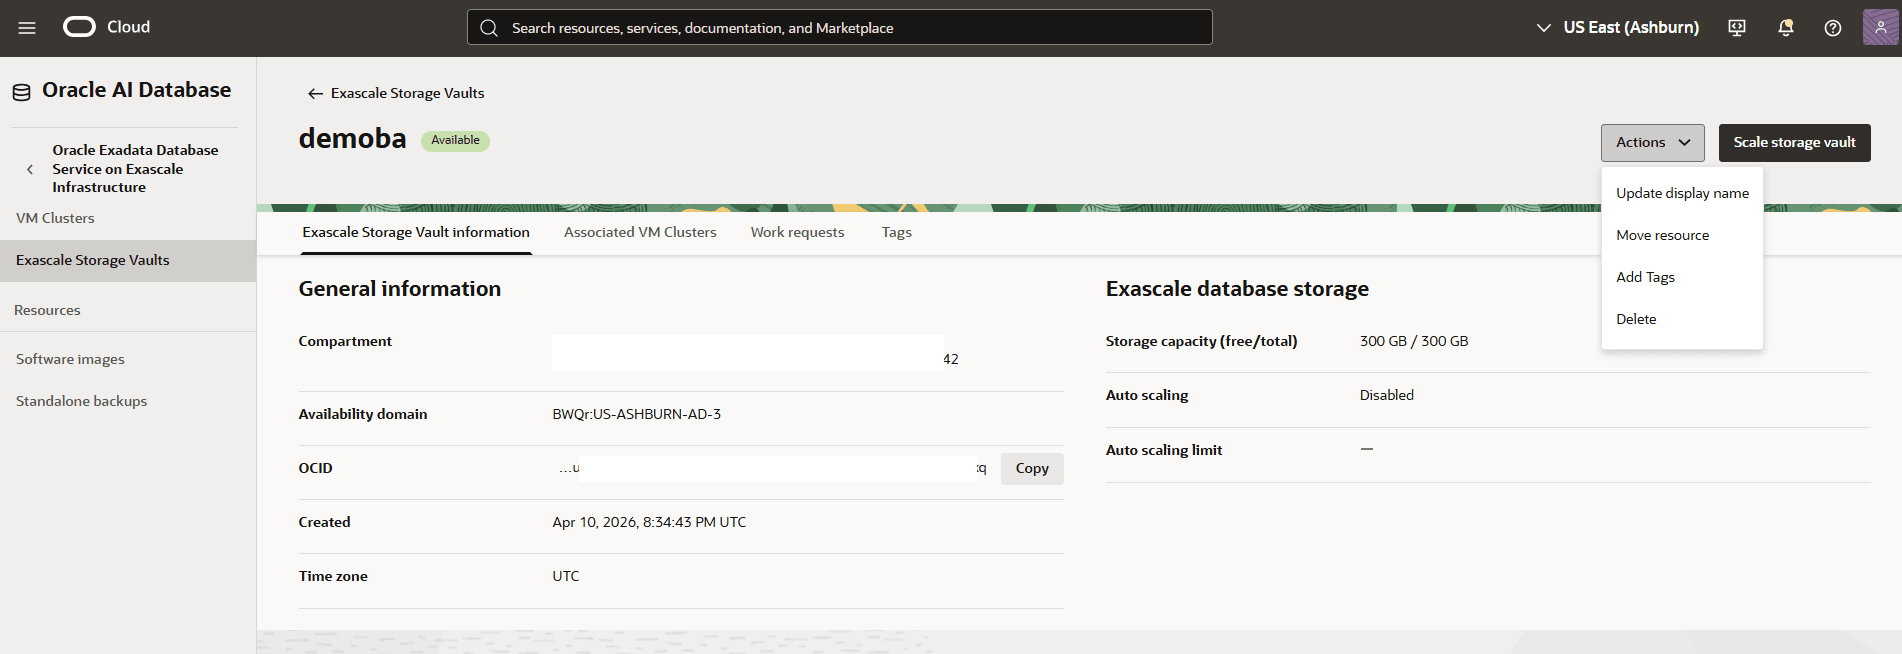Click the Oracle AI Database icon
The height and width of the screenshot is (654, 1902).
(22, 92)
